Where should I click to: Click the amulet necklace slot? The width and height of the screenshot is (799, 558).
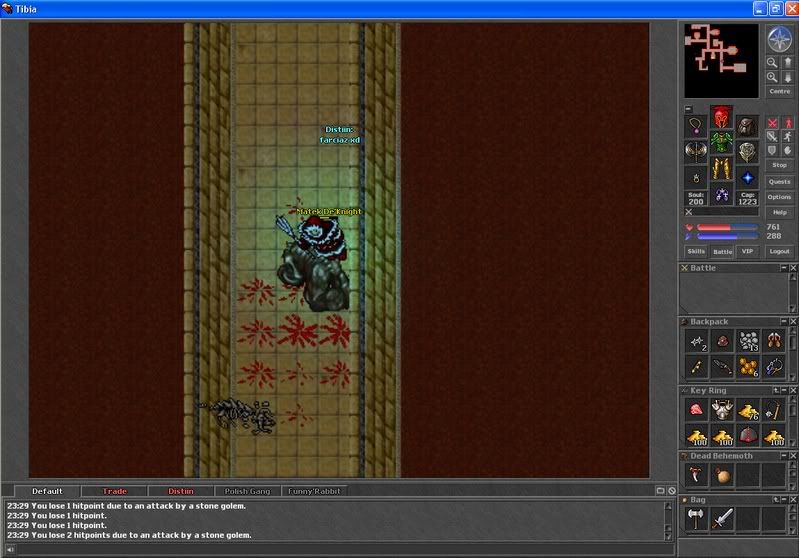(696, 125)
